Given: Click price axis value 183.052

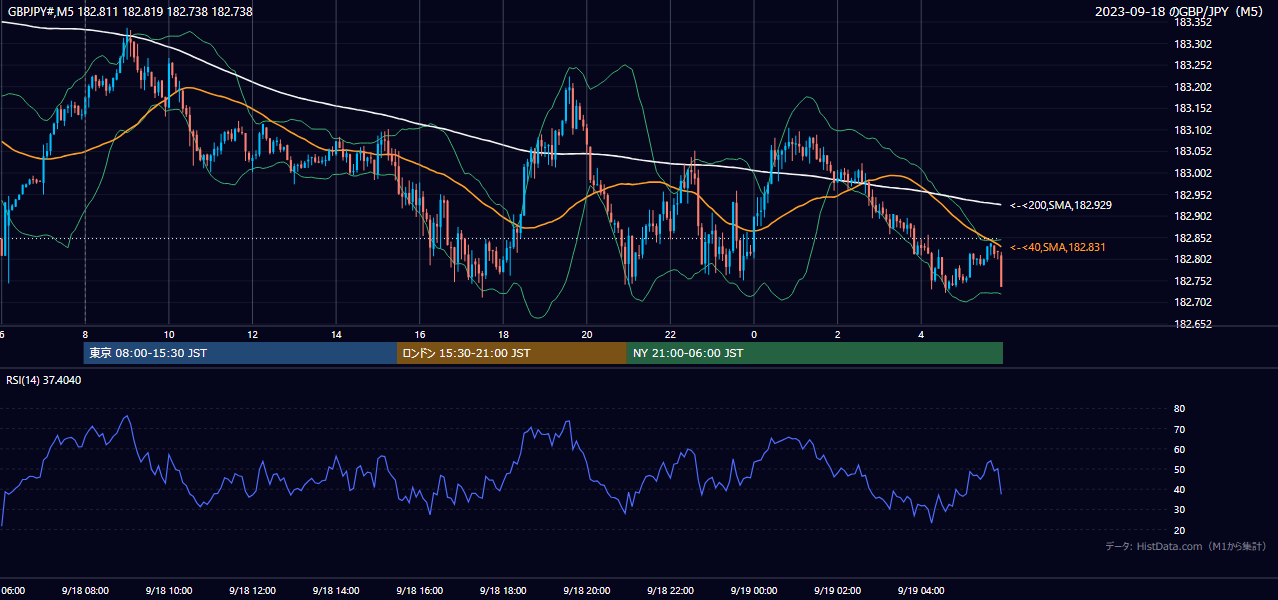Looking at the screenshot, I should (1192, 152).
